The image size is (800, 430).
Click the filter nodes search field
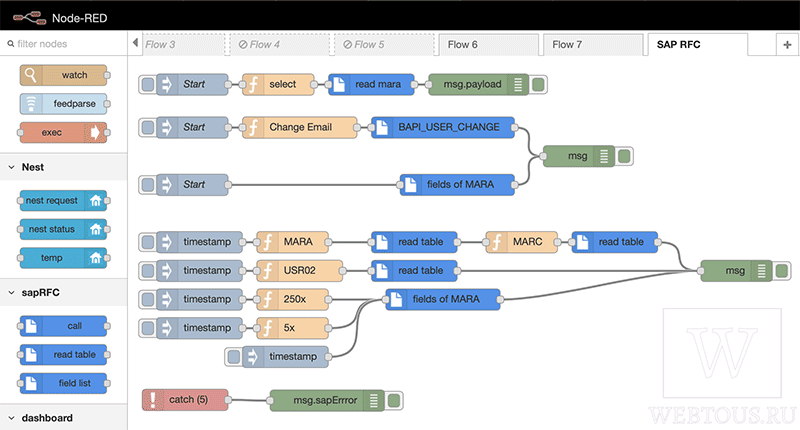[64, 44]
